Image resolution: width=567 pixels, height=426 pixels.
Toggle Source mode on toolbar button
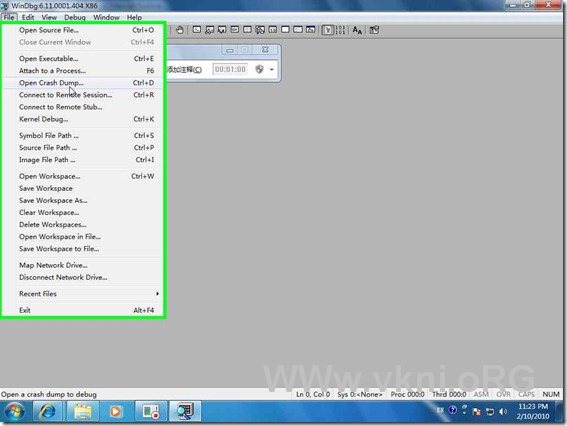328,30
